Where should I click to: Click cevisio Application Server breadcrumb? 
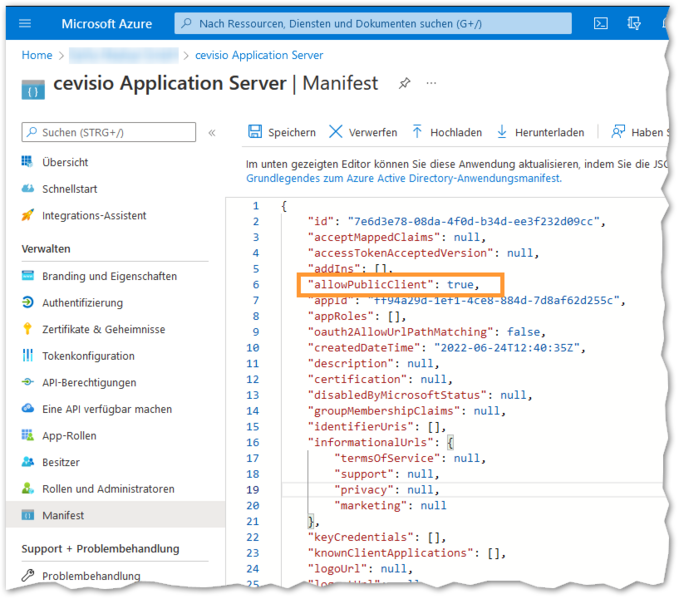(x=259, y=55)
